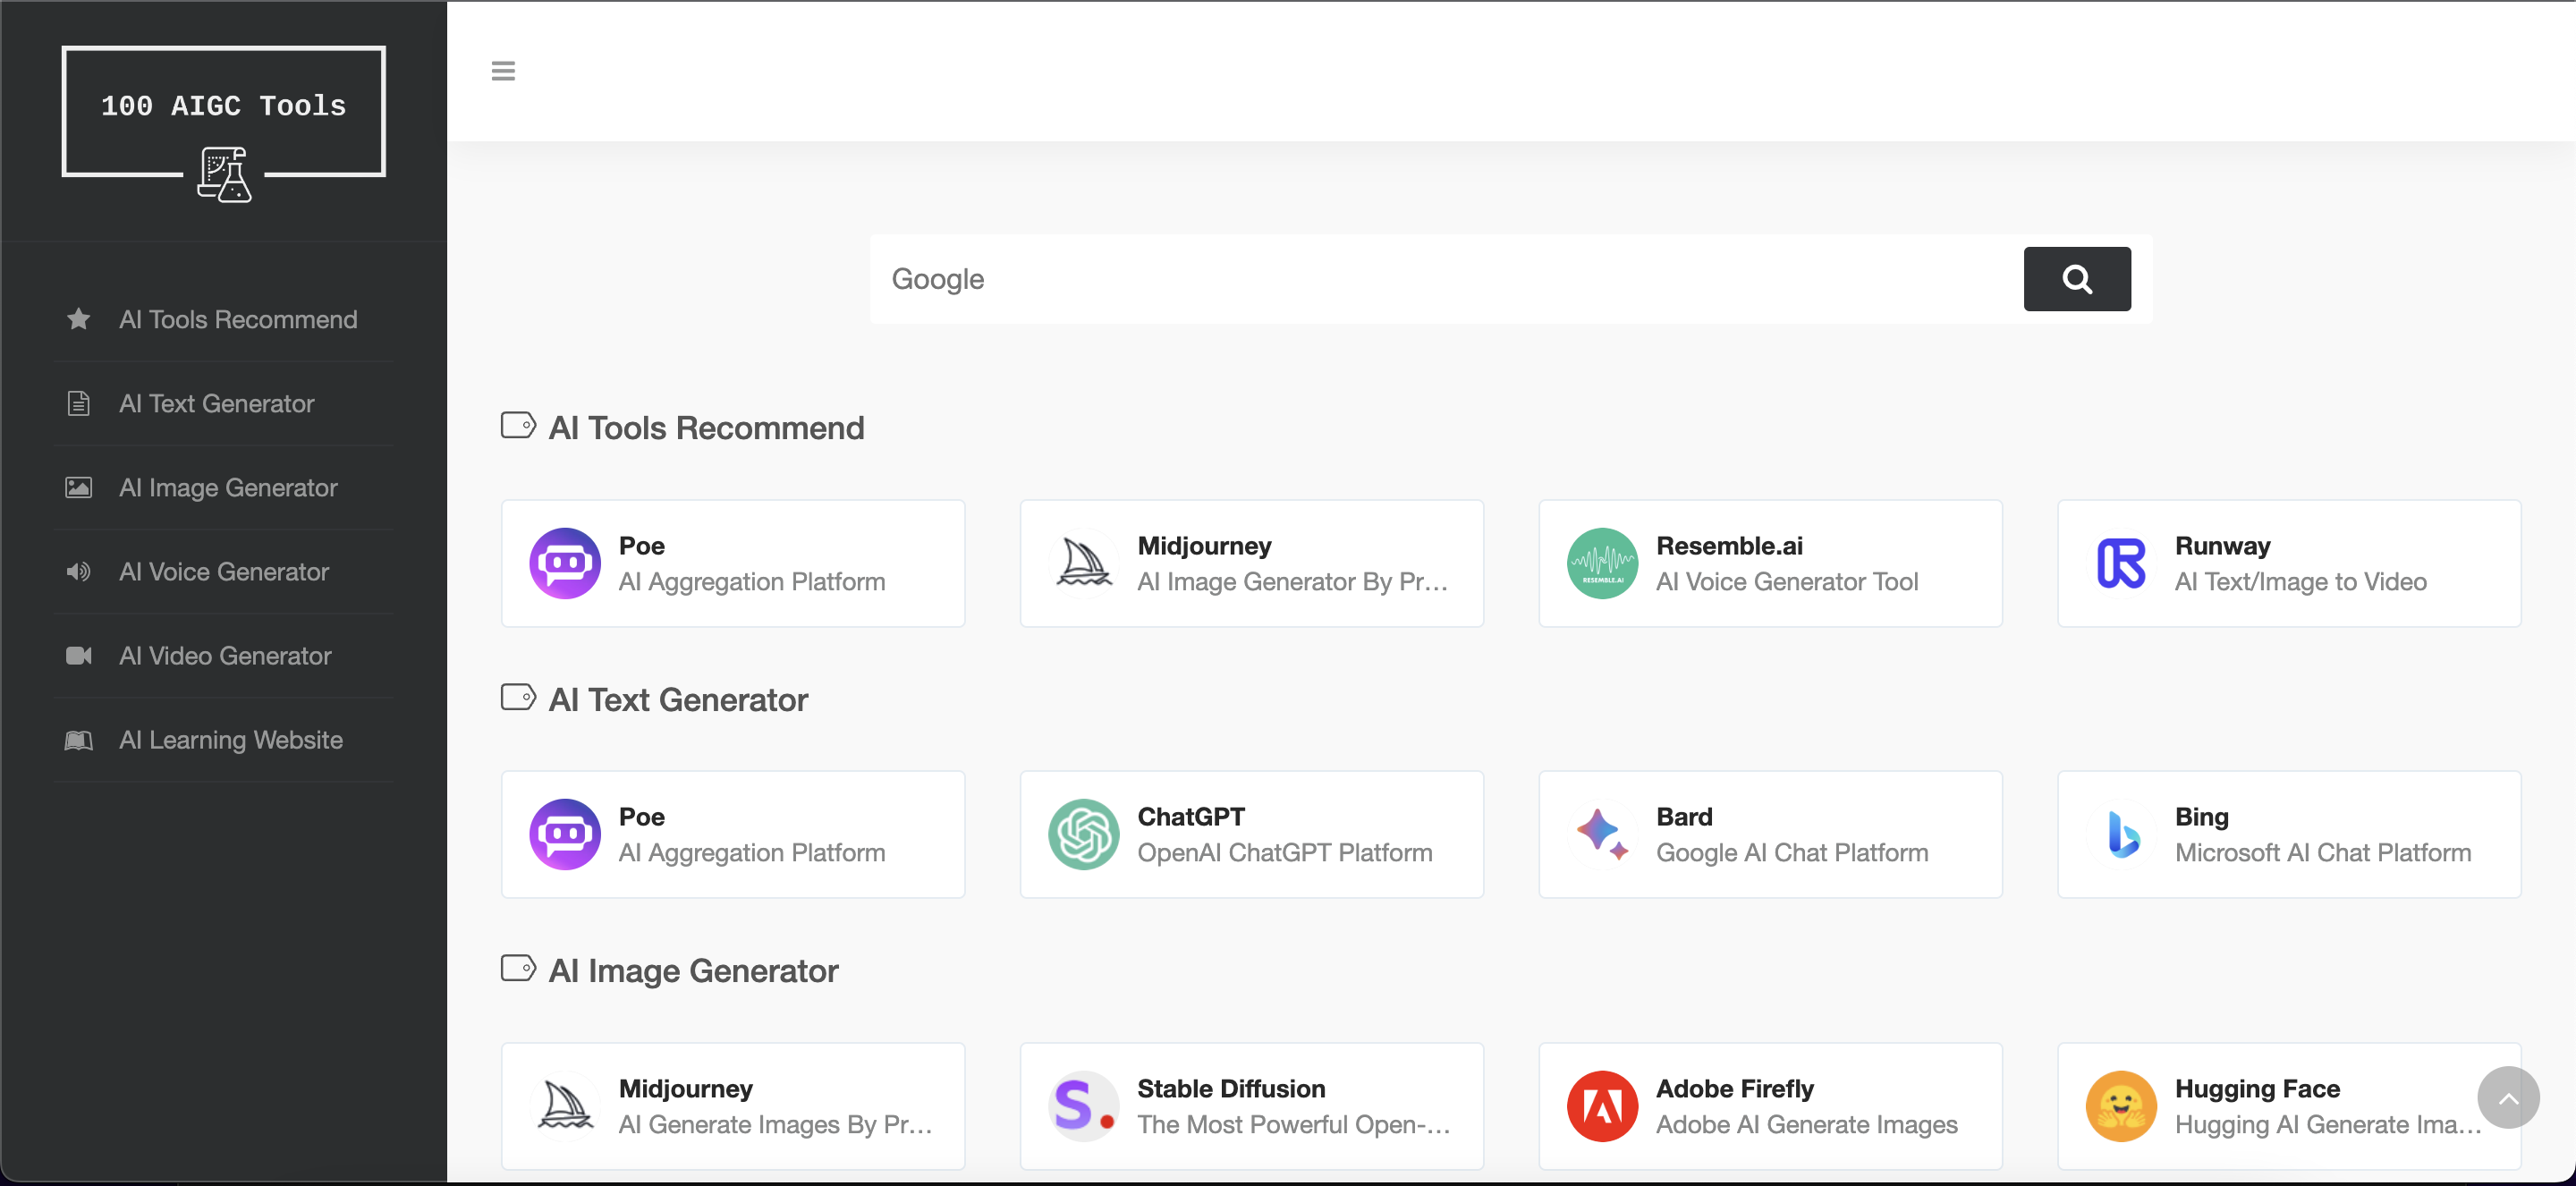Open Midjourney ship icon in Recommend section
Viewport: 2576px width, 1186px height.
1084,563
